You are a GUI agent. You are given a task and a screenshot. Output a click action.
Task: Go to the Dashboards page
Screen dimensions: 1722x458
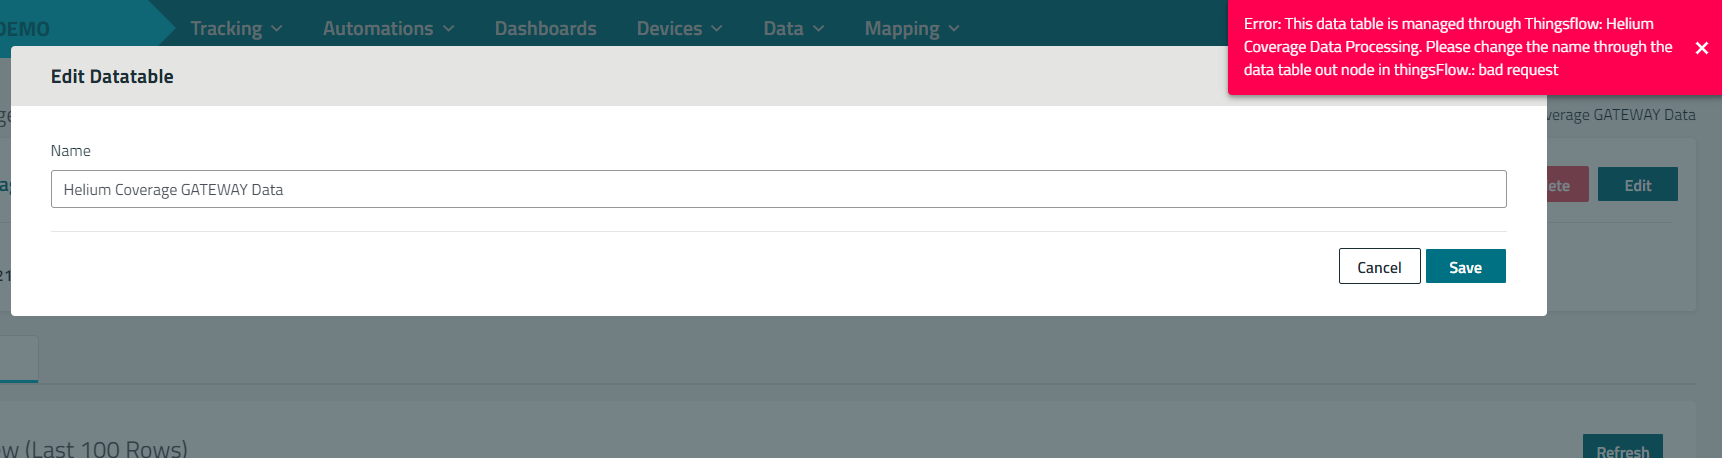point(545,29)
